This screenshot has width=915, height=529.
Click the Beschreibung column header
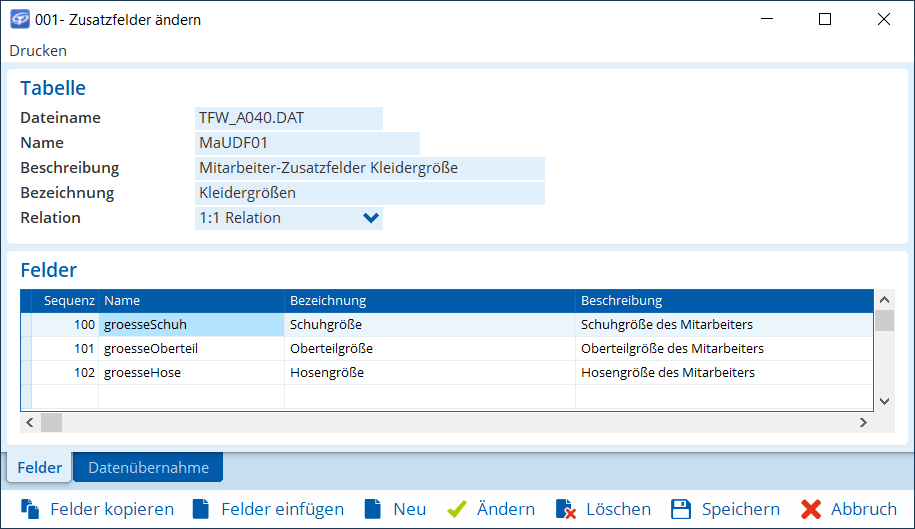(x=621, y=301)
